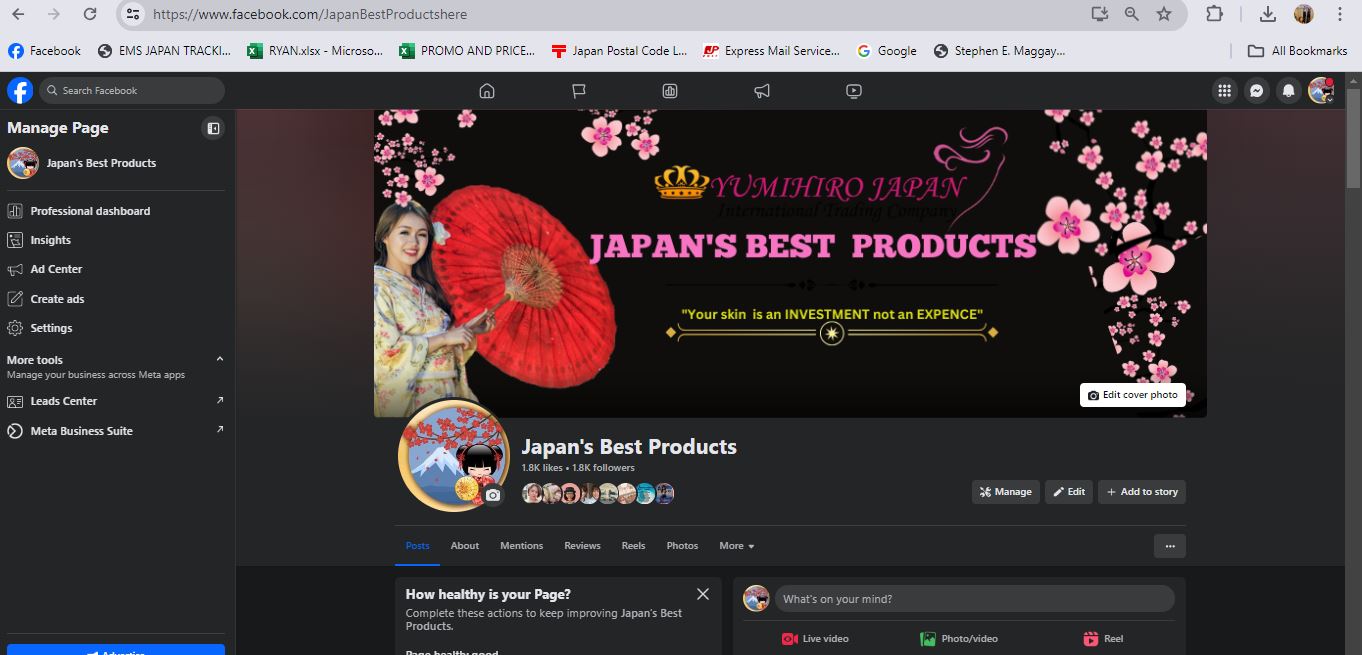Open the Pages flag icon
The width and height of the screenshot is (1362, 655).
tap(578, 91)
